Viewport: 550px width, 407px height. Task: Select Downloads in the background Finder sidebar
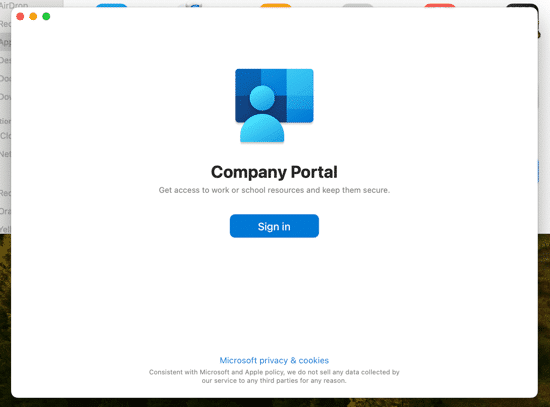(x=5, y=96)
